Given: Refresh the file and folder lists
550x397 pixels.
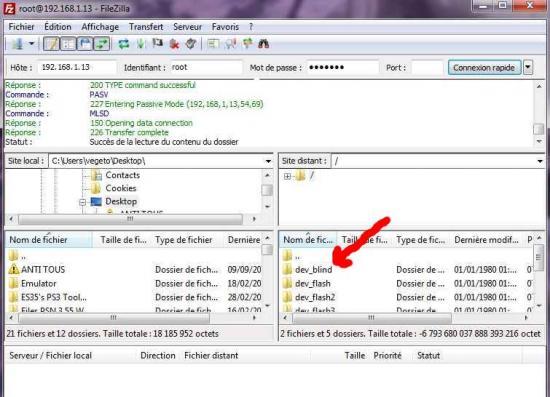Looking at the screenshot, I should click(123, 44).
